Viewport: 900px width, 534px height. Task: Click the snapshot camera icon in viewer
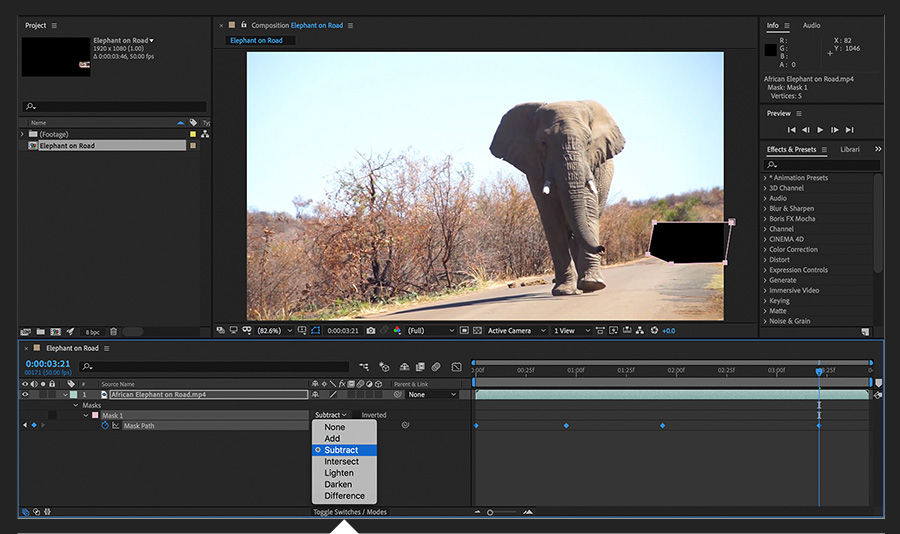coord(370,330)
